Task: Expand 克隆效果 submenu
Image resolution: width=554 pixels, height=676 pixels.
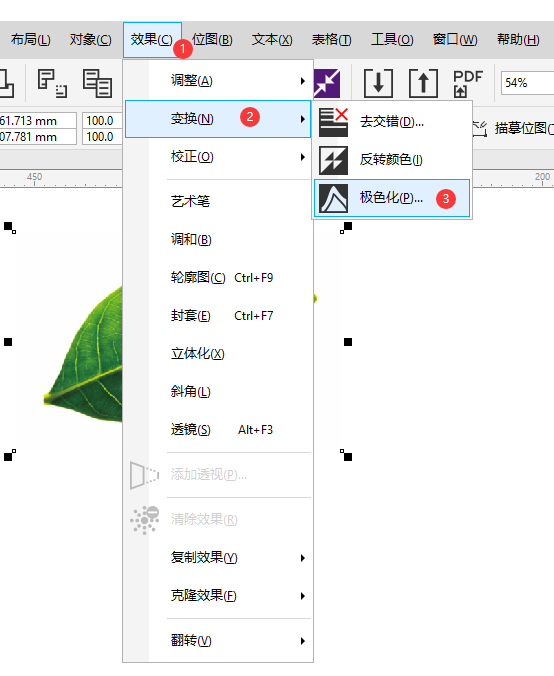Action: click(x=218, y=595)
